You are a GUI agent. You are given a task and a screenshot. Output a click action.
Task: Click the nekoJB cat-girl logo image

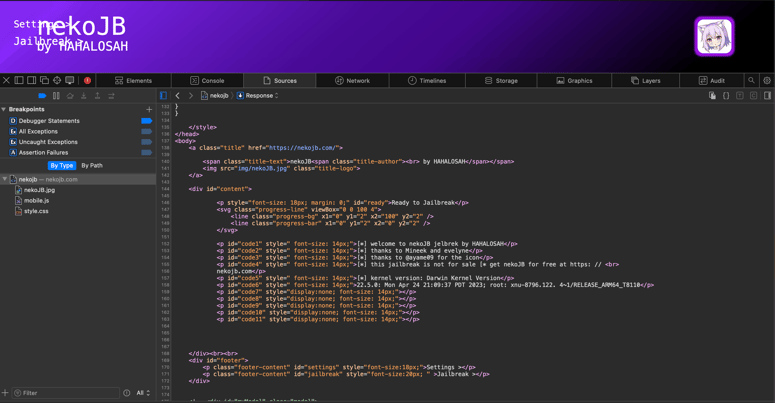pyautogui.click(x=714, y=37)
